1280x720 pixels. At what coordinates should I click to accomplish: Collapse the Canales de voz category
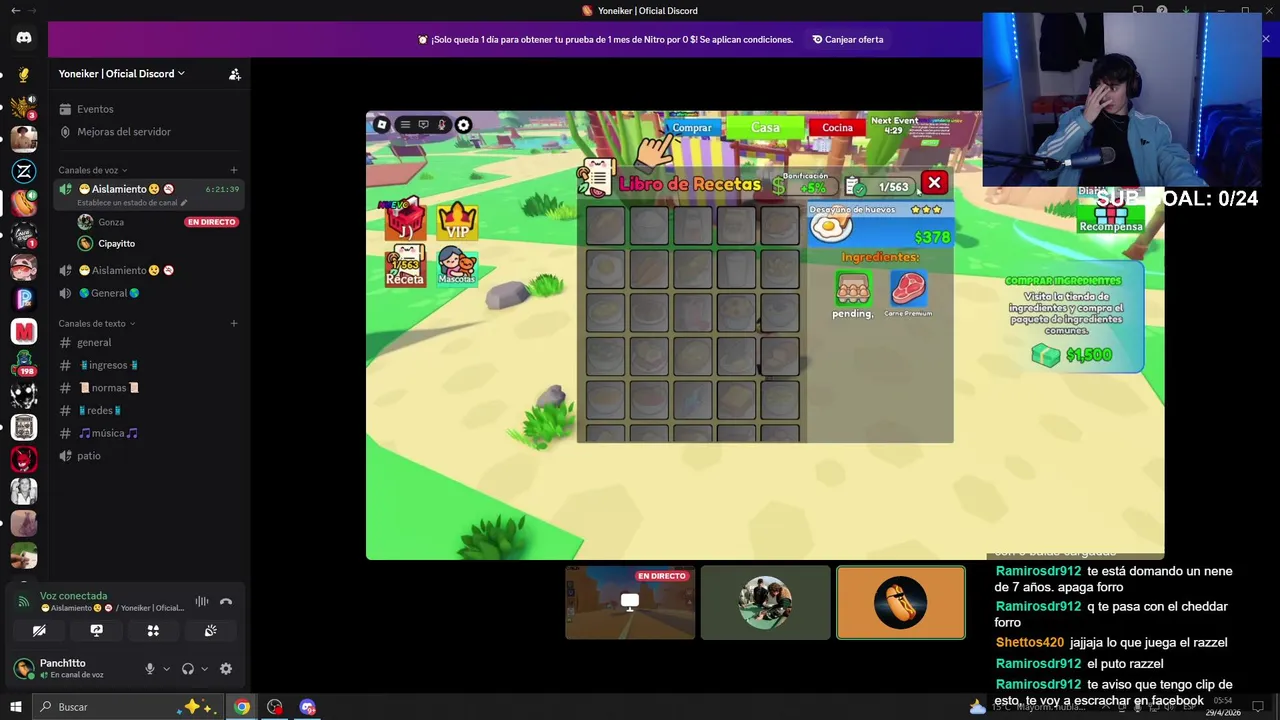[x=92, y=170]
